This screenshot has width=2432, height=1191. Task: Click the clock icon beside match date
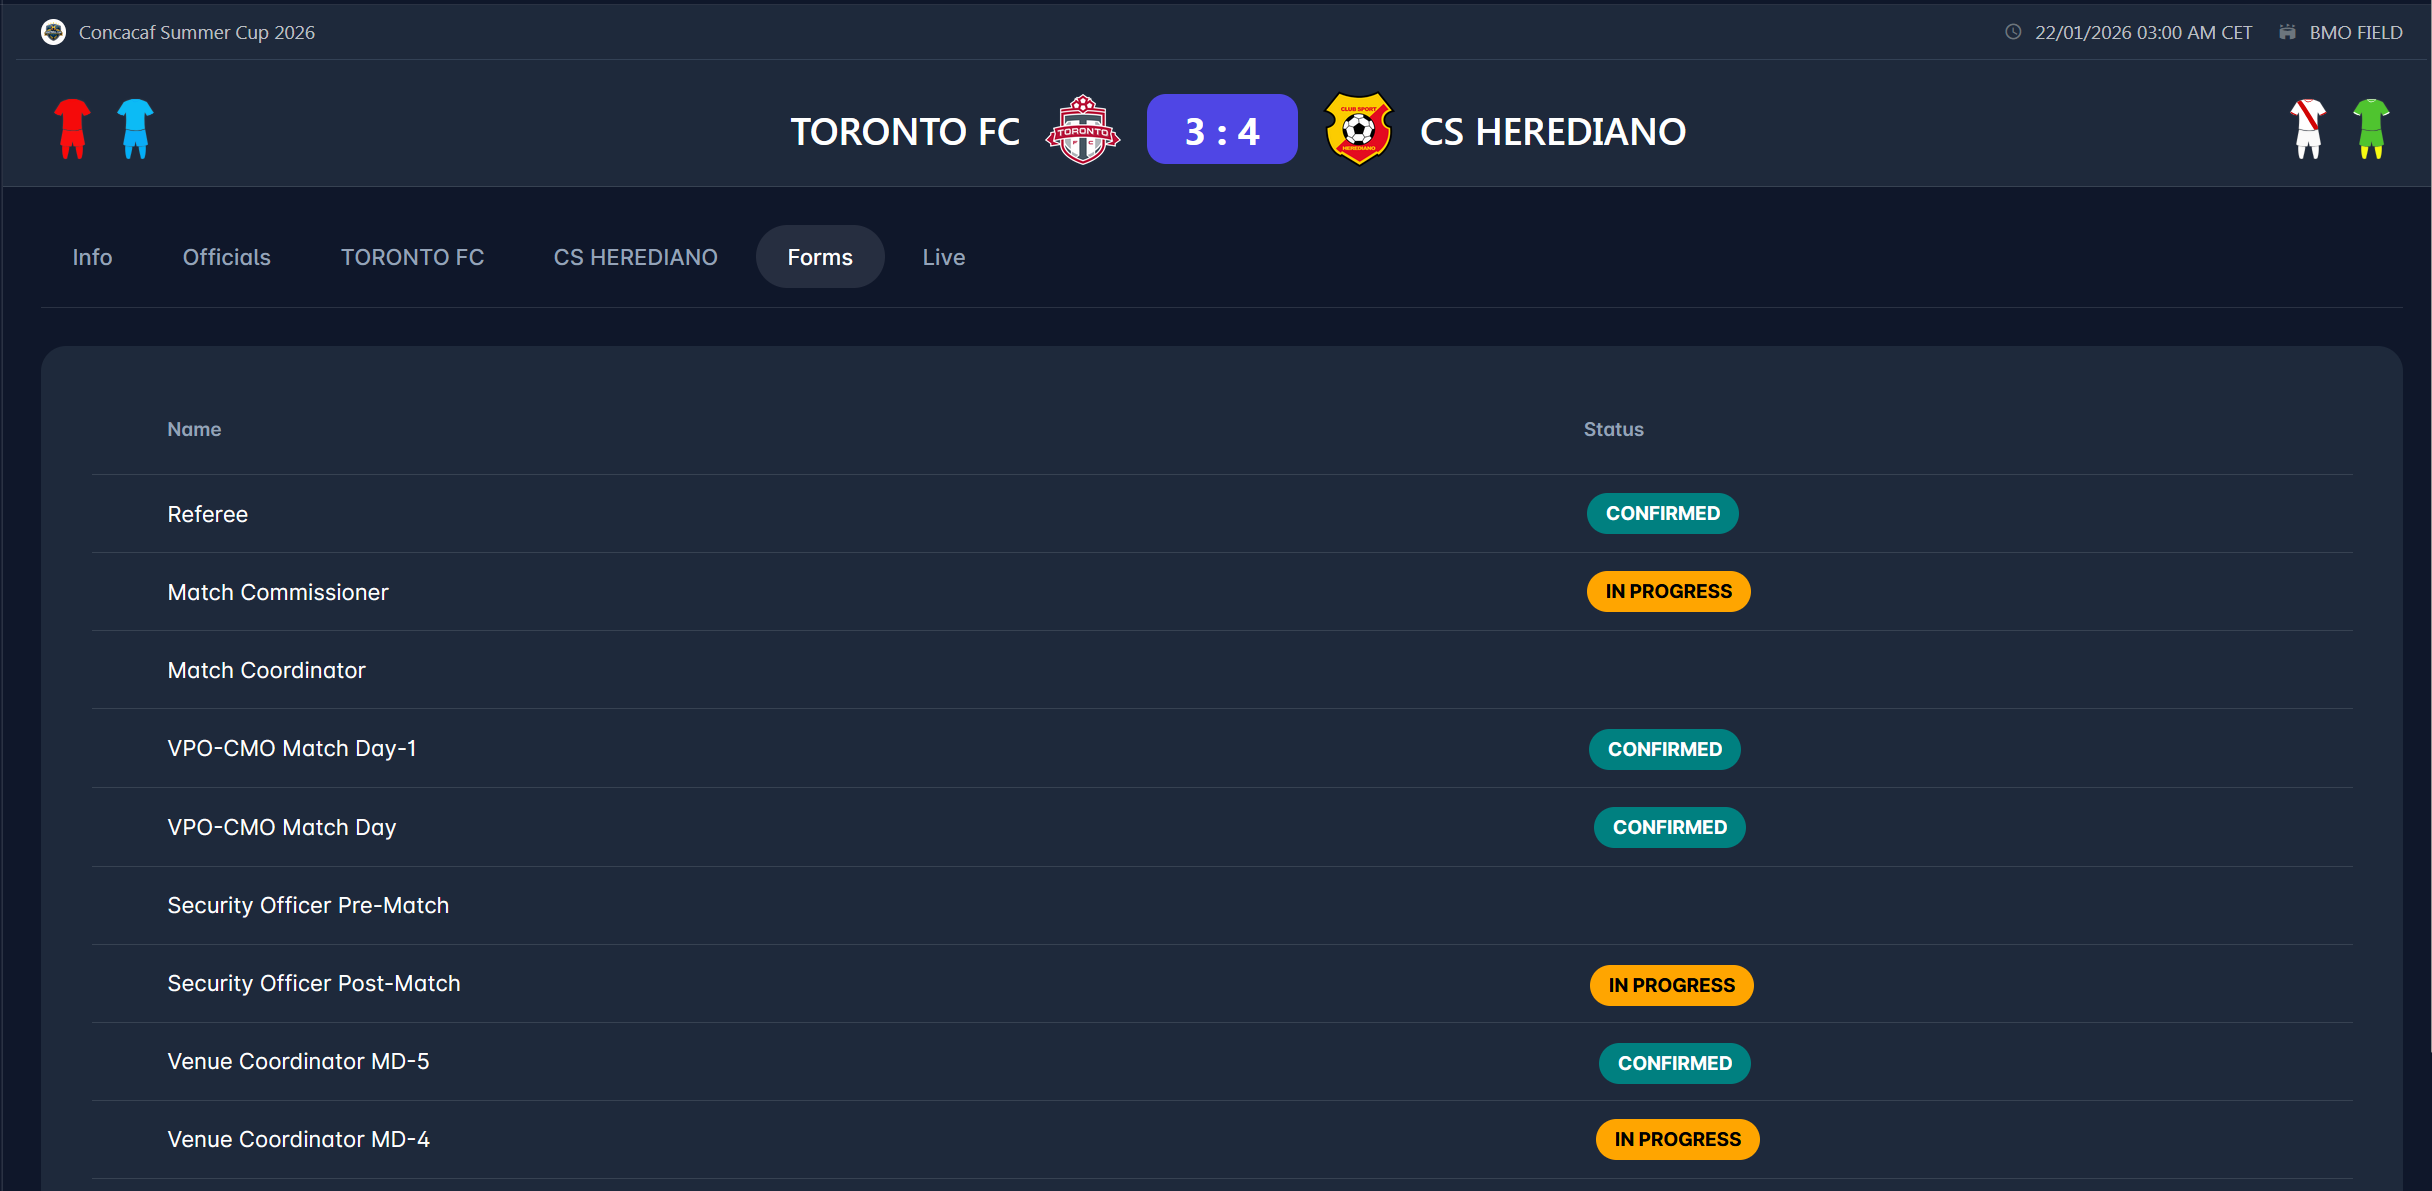point(2013,32)
